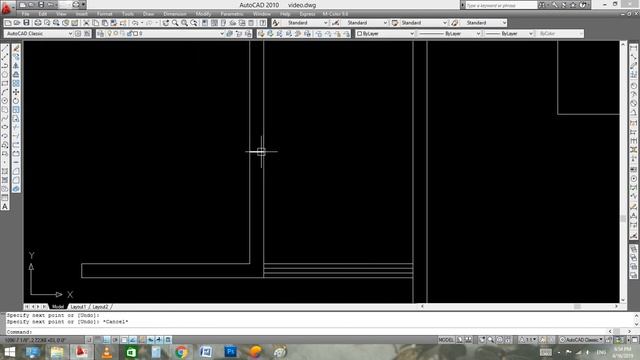Image resolution: width=640 pixels, height=360 pixels.
Task: Select the Rectangle tool in Draw toolbar
Action: click(5, 83)
